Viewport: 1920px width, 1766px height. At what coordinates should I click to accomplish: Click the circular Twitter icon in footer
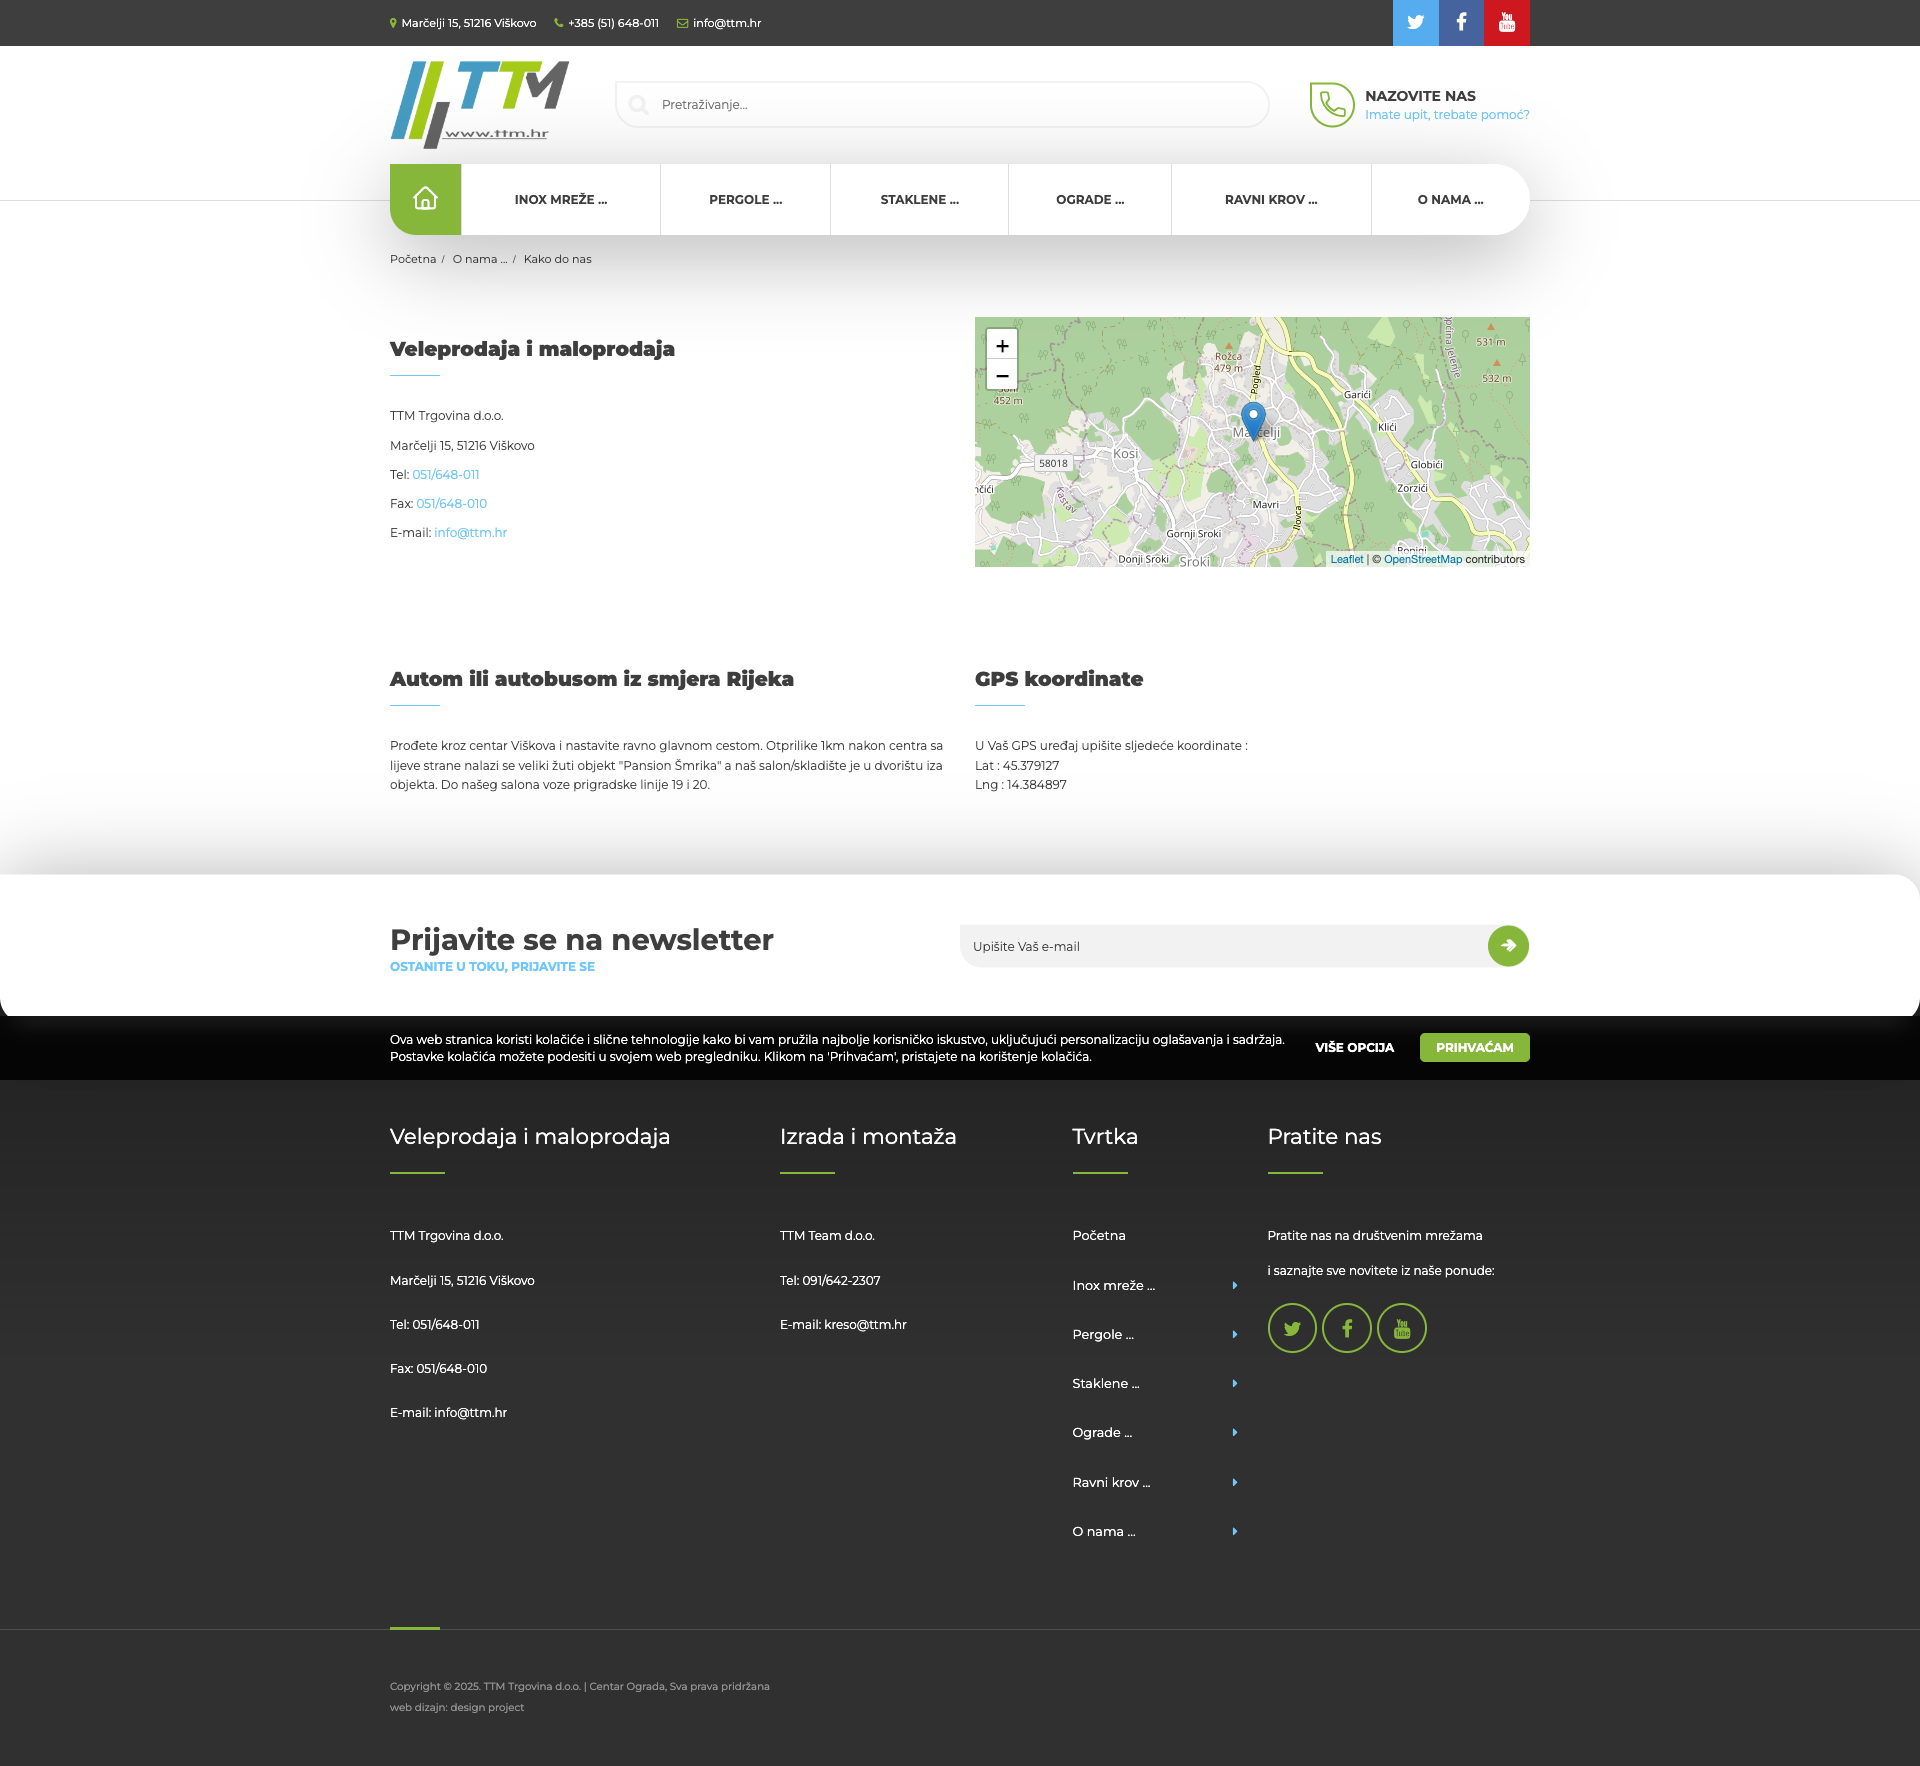pos(1292,1328)
